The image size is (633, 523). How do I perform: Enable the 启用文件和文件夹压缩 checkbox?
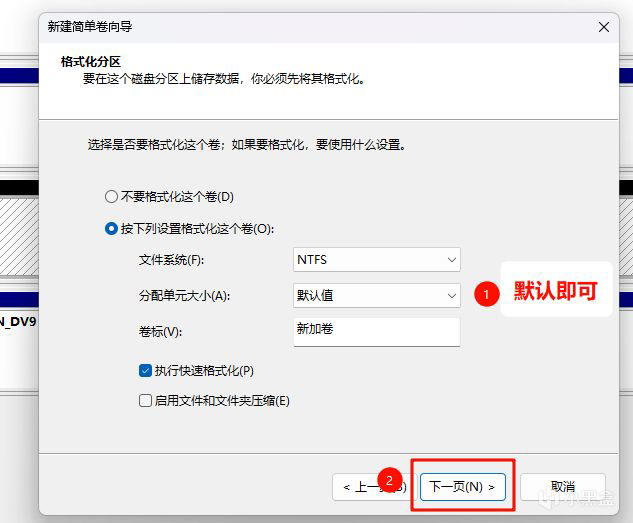145,401
